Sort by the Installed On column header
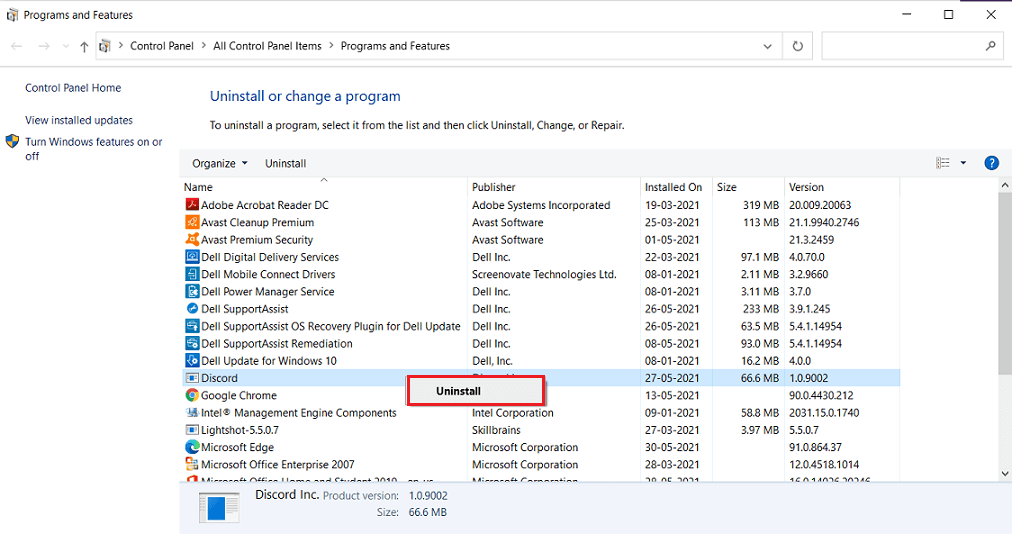Image resolution: width=1012 pixels, height=534 pixels. 676,187
